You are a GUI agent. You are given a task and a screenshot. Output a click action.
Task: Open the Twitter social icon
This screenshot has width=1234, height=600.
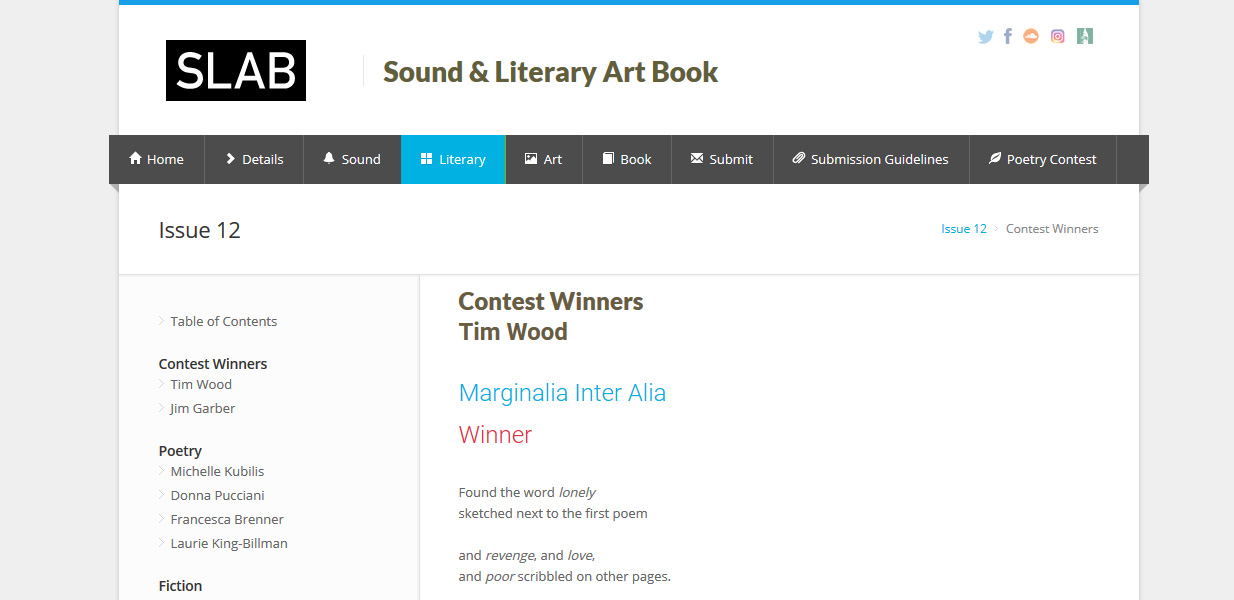(986, 37)
